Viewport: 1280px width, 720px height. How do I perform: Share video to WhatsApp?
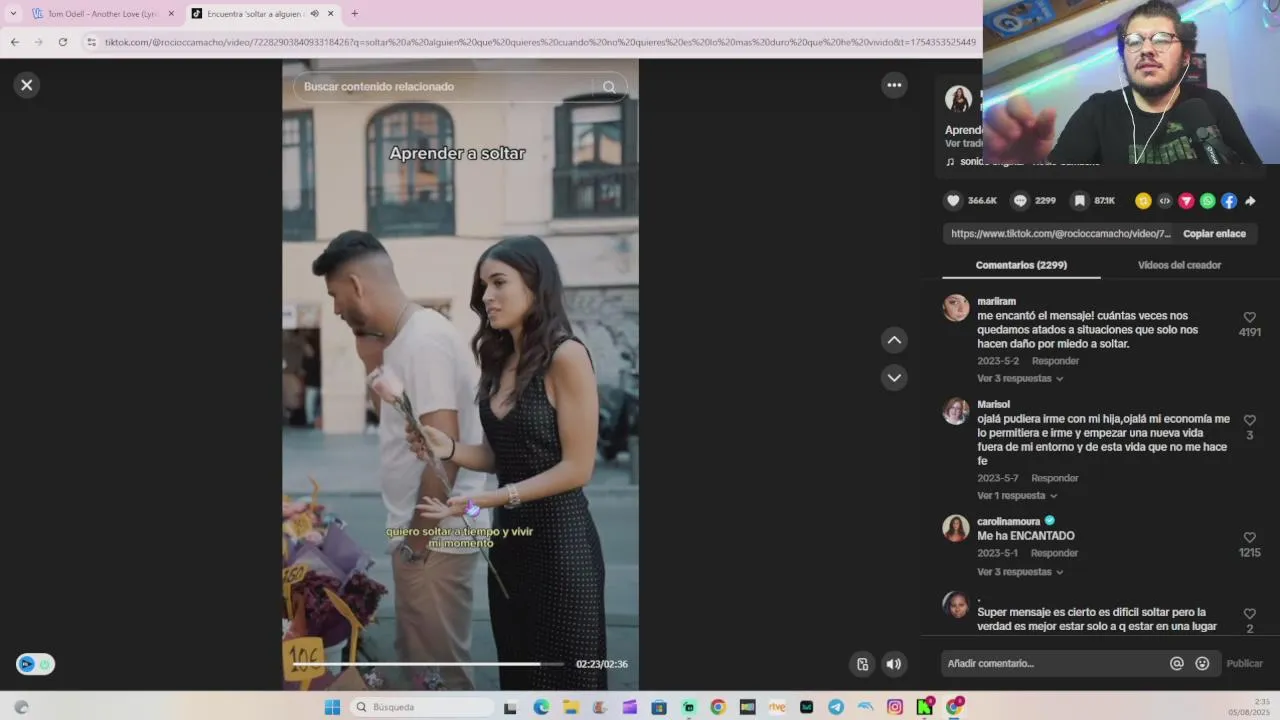click(1207, 201)
